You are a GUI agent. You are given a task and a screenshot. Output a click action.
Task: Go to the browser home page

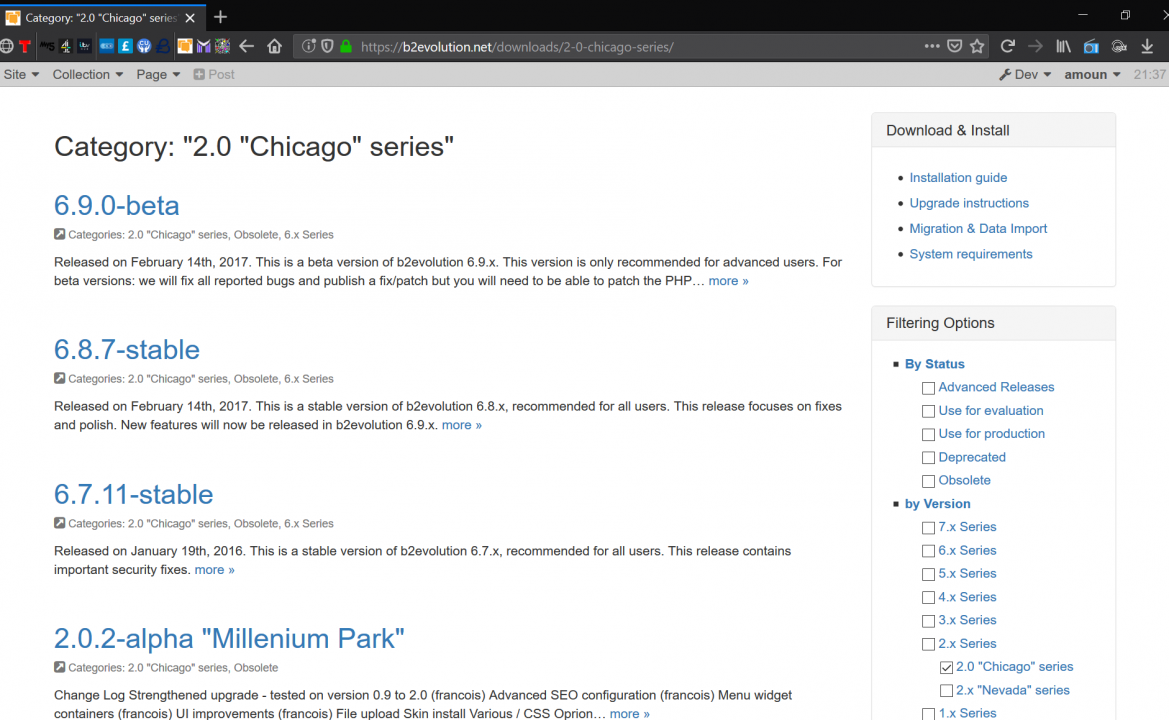(274, 46)
